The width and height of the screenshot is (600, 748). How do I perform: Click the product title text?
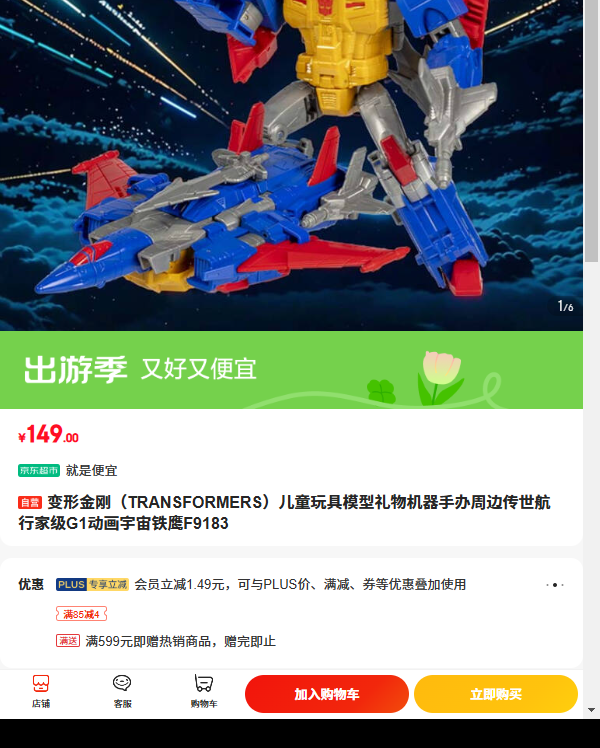[x=284, y=513]
